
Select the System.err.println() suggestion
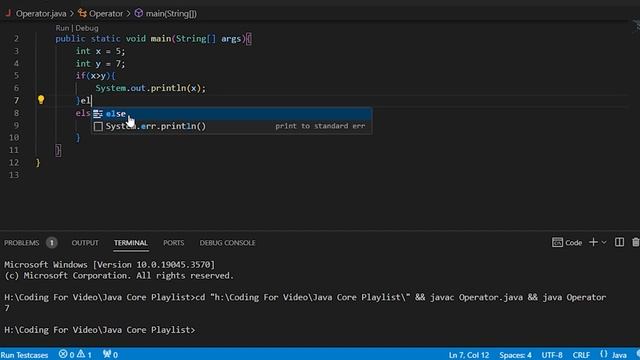231,126
